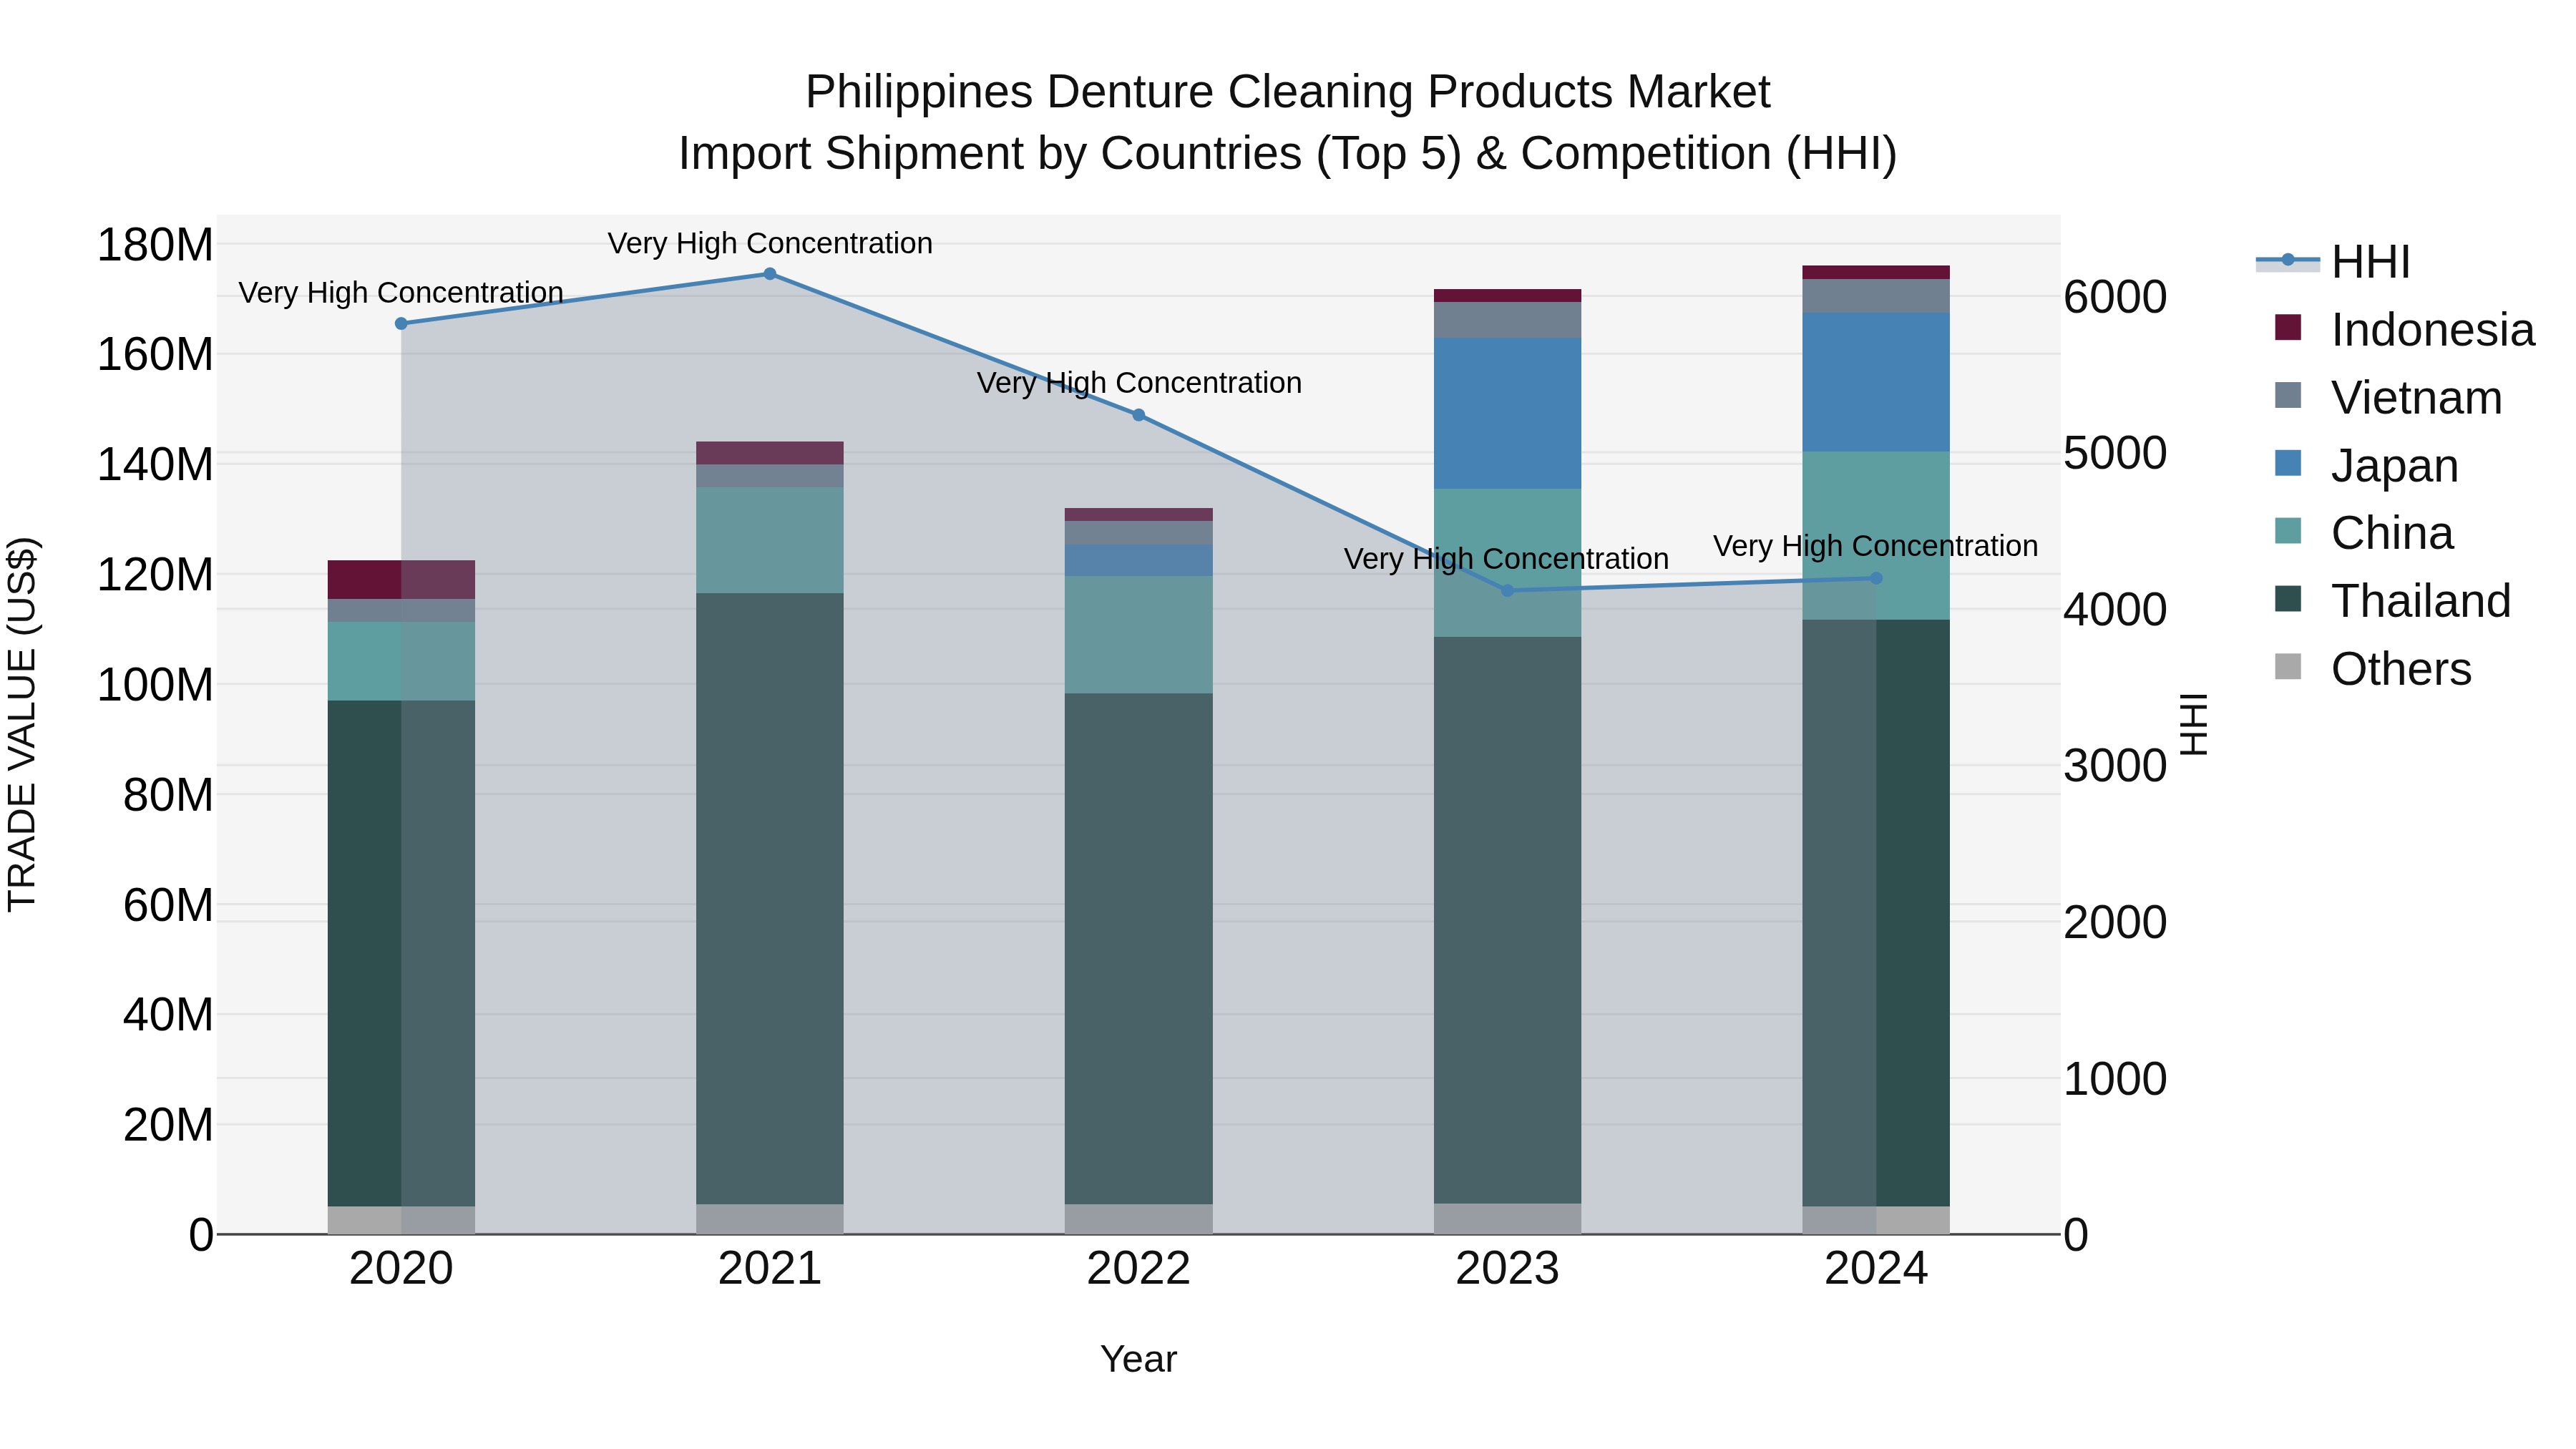This screenshot has height=1449, width=2576.
Task: Click the Thailand segment of the 2022 bar
Action: [x=1138, y=949]
